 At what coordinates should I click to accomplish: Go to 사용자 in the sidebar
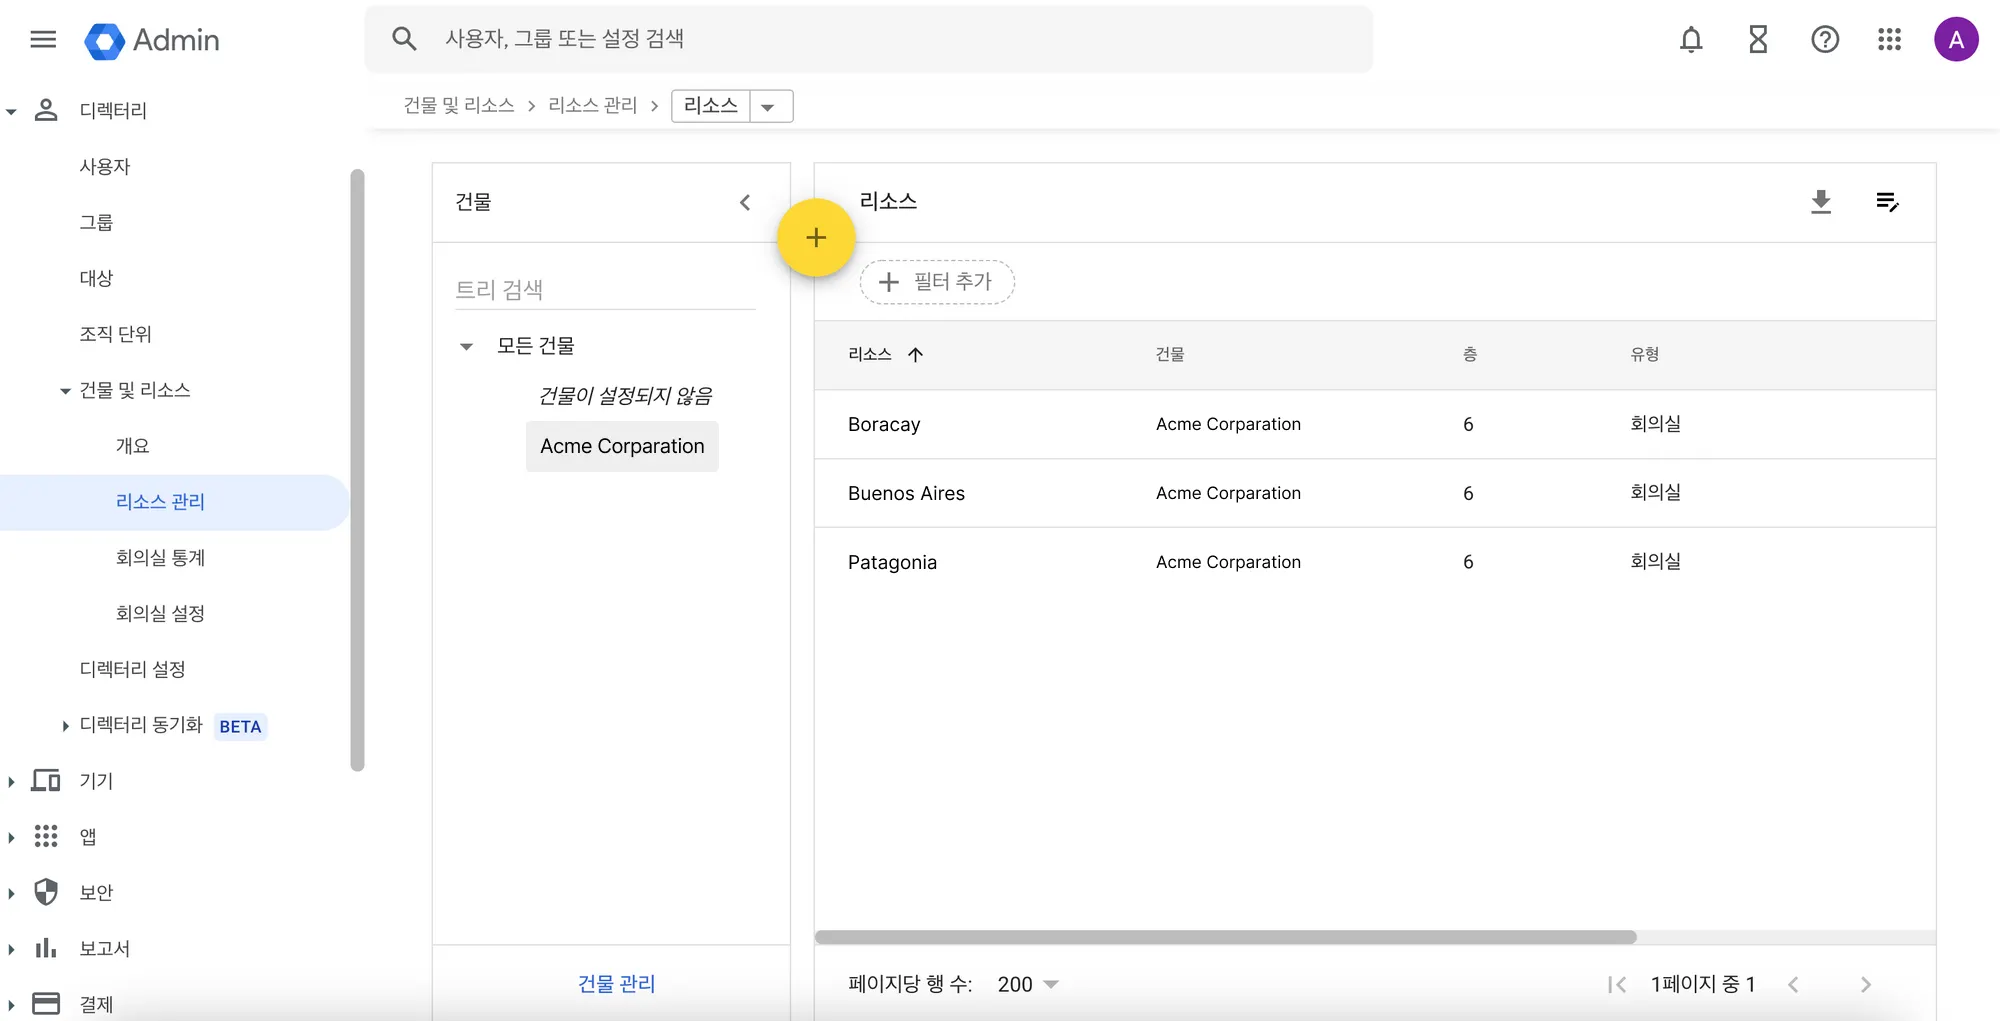click(x=105, y=167)
